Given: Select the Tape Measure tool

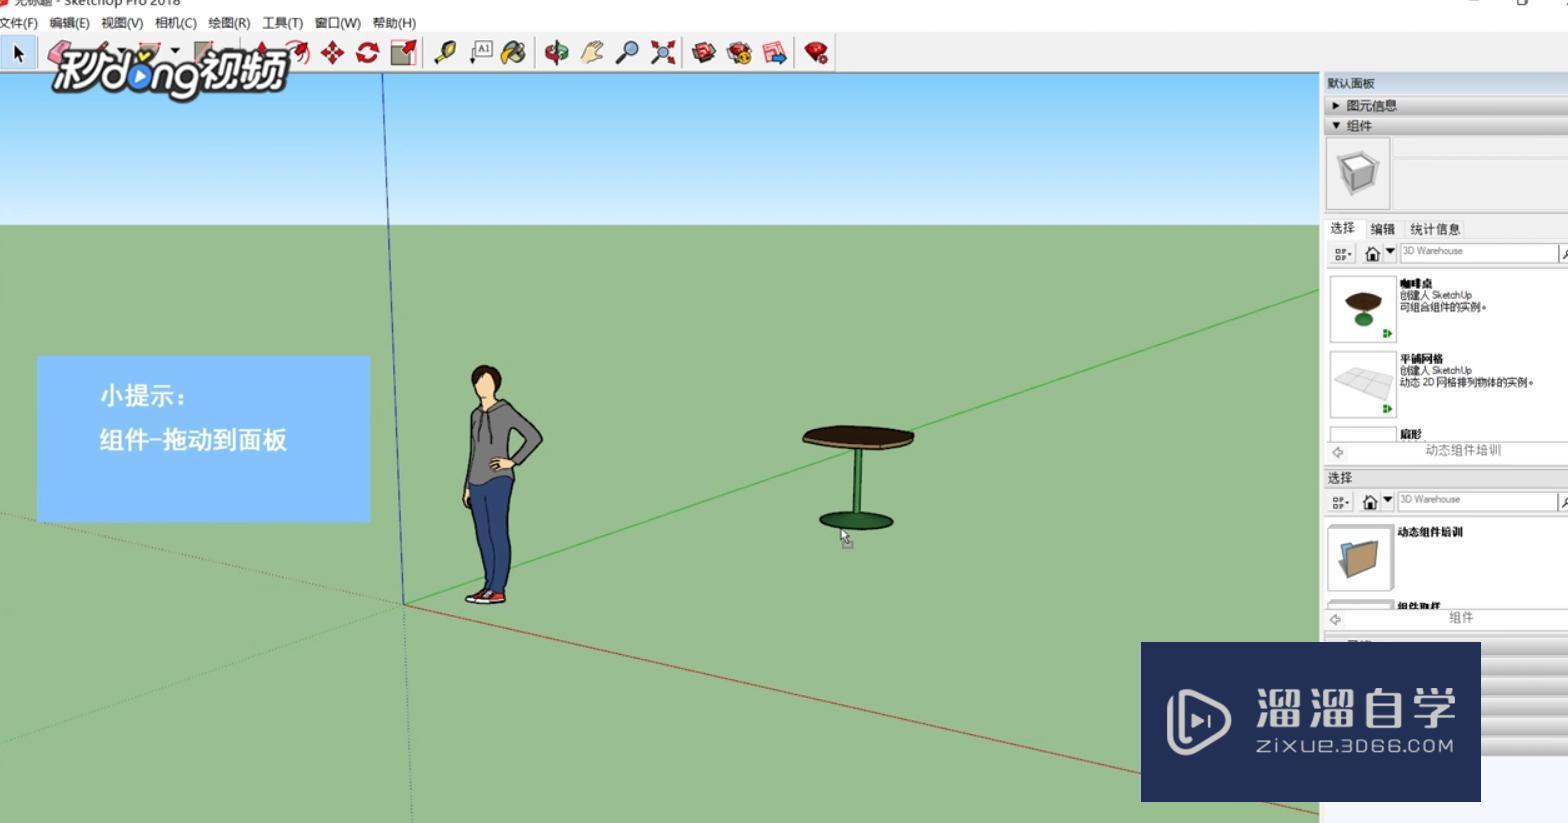Looking at the screenshot, I should click(x=445, y=53).
